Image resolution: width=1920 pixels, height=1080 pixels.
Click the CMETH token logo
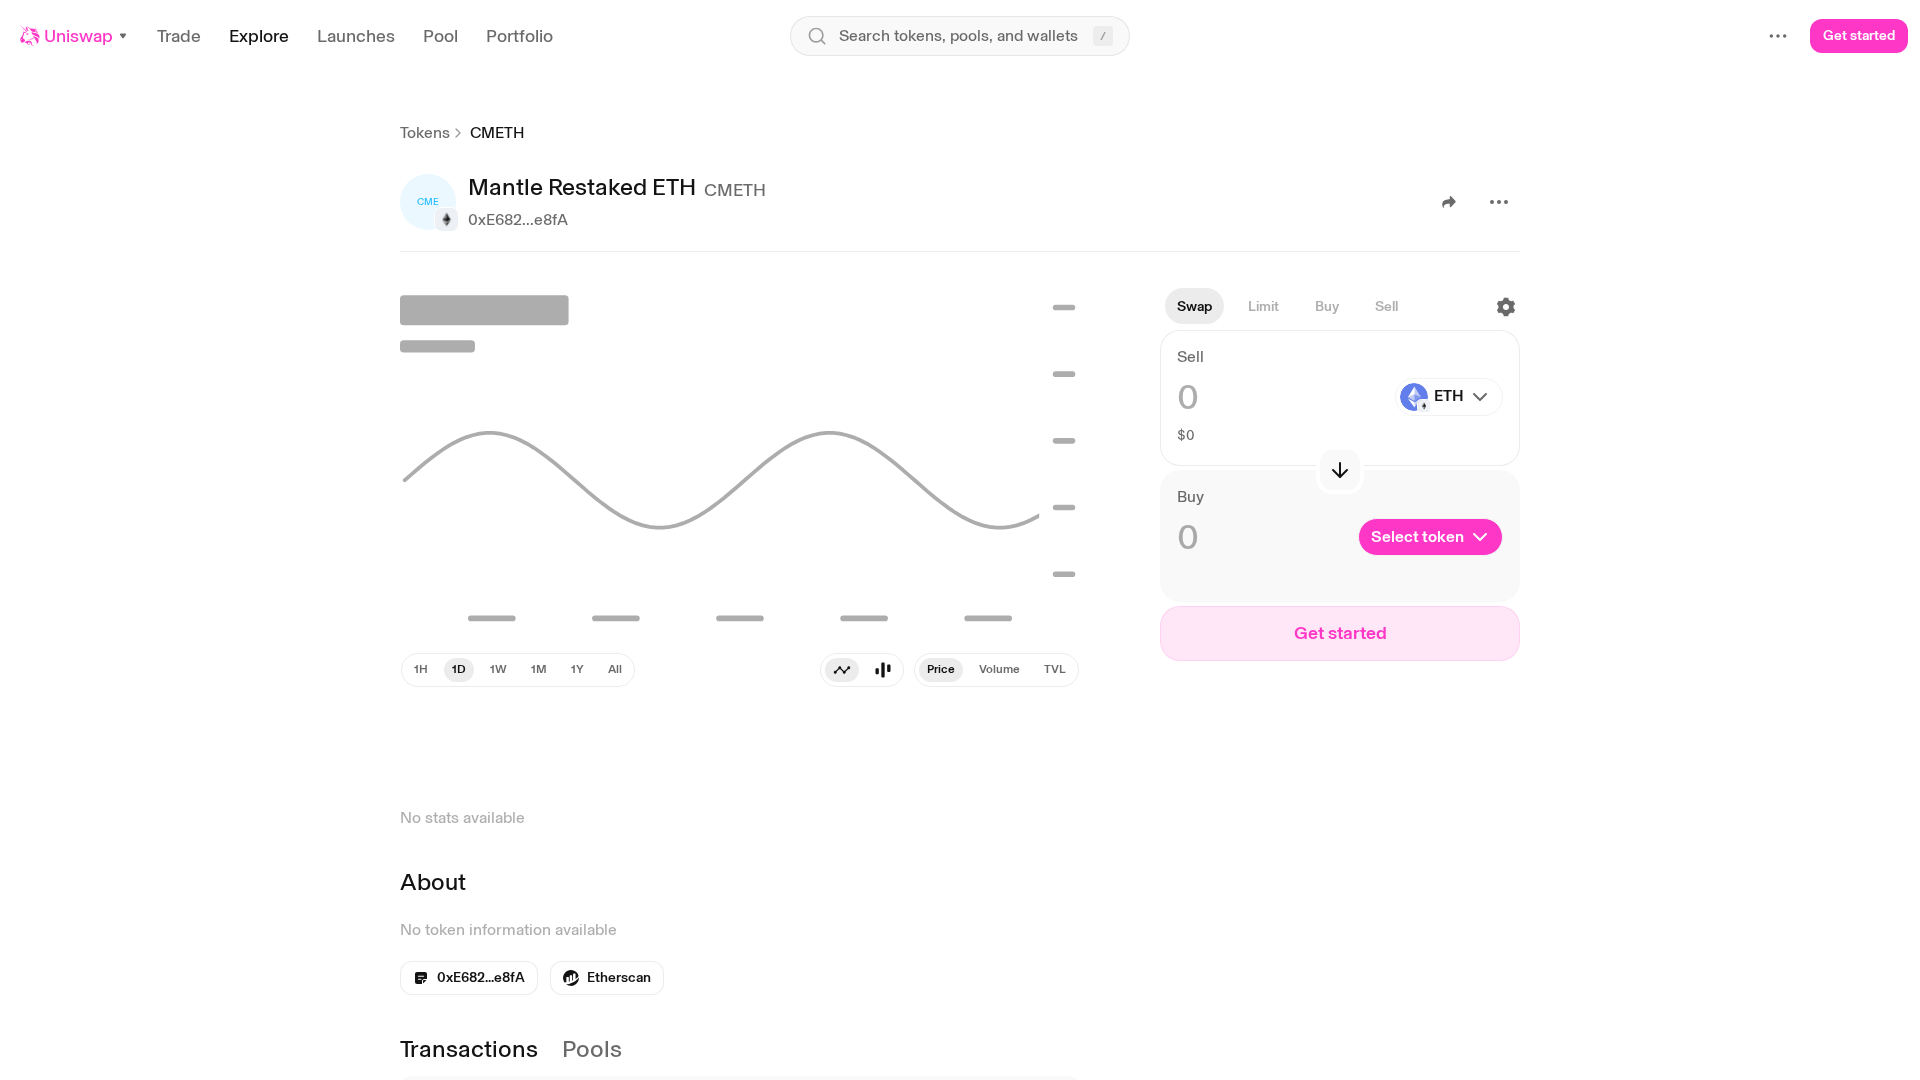point(428,202)
